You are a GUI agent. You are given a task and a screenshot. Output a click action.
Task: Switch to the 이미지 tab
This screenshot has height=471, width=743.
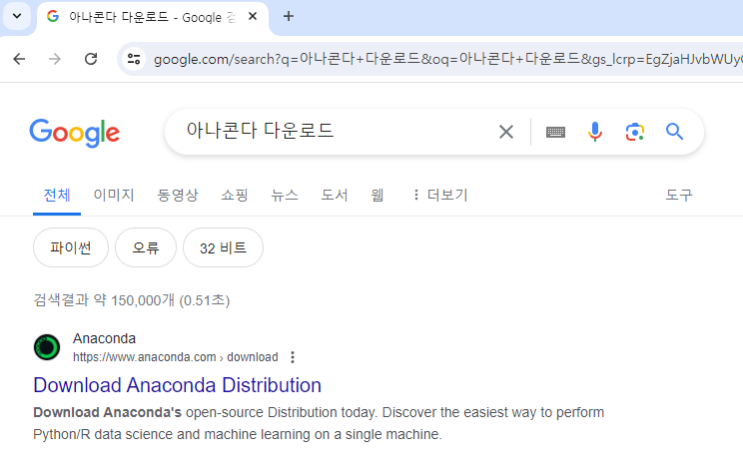click(x=114, y=195)
